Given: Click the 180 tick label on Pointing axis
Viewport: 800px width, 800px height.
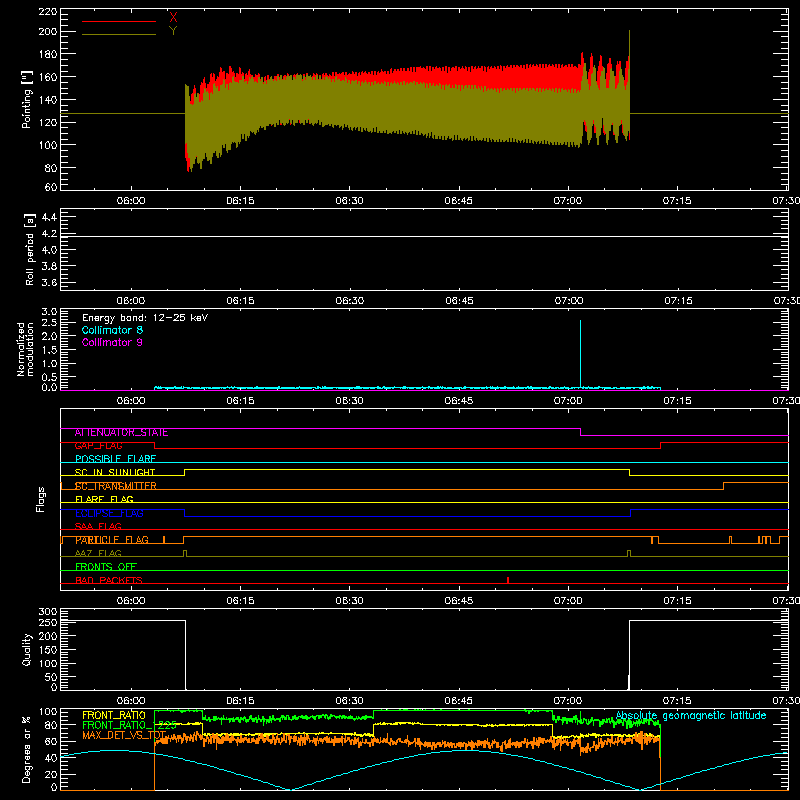Looking at the screenshot, I should (x=47, y=54).
